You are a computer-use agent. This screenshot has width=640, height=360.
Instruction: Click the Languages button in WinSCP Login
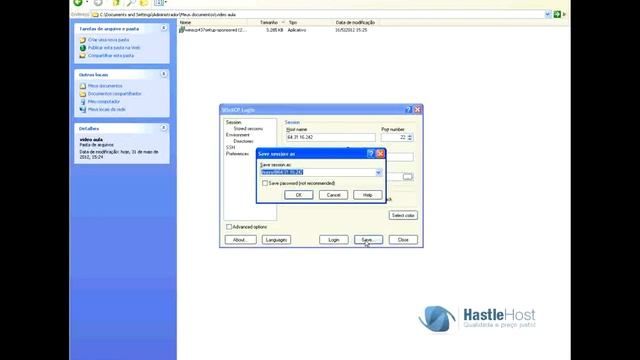tap(276, 240)
